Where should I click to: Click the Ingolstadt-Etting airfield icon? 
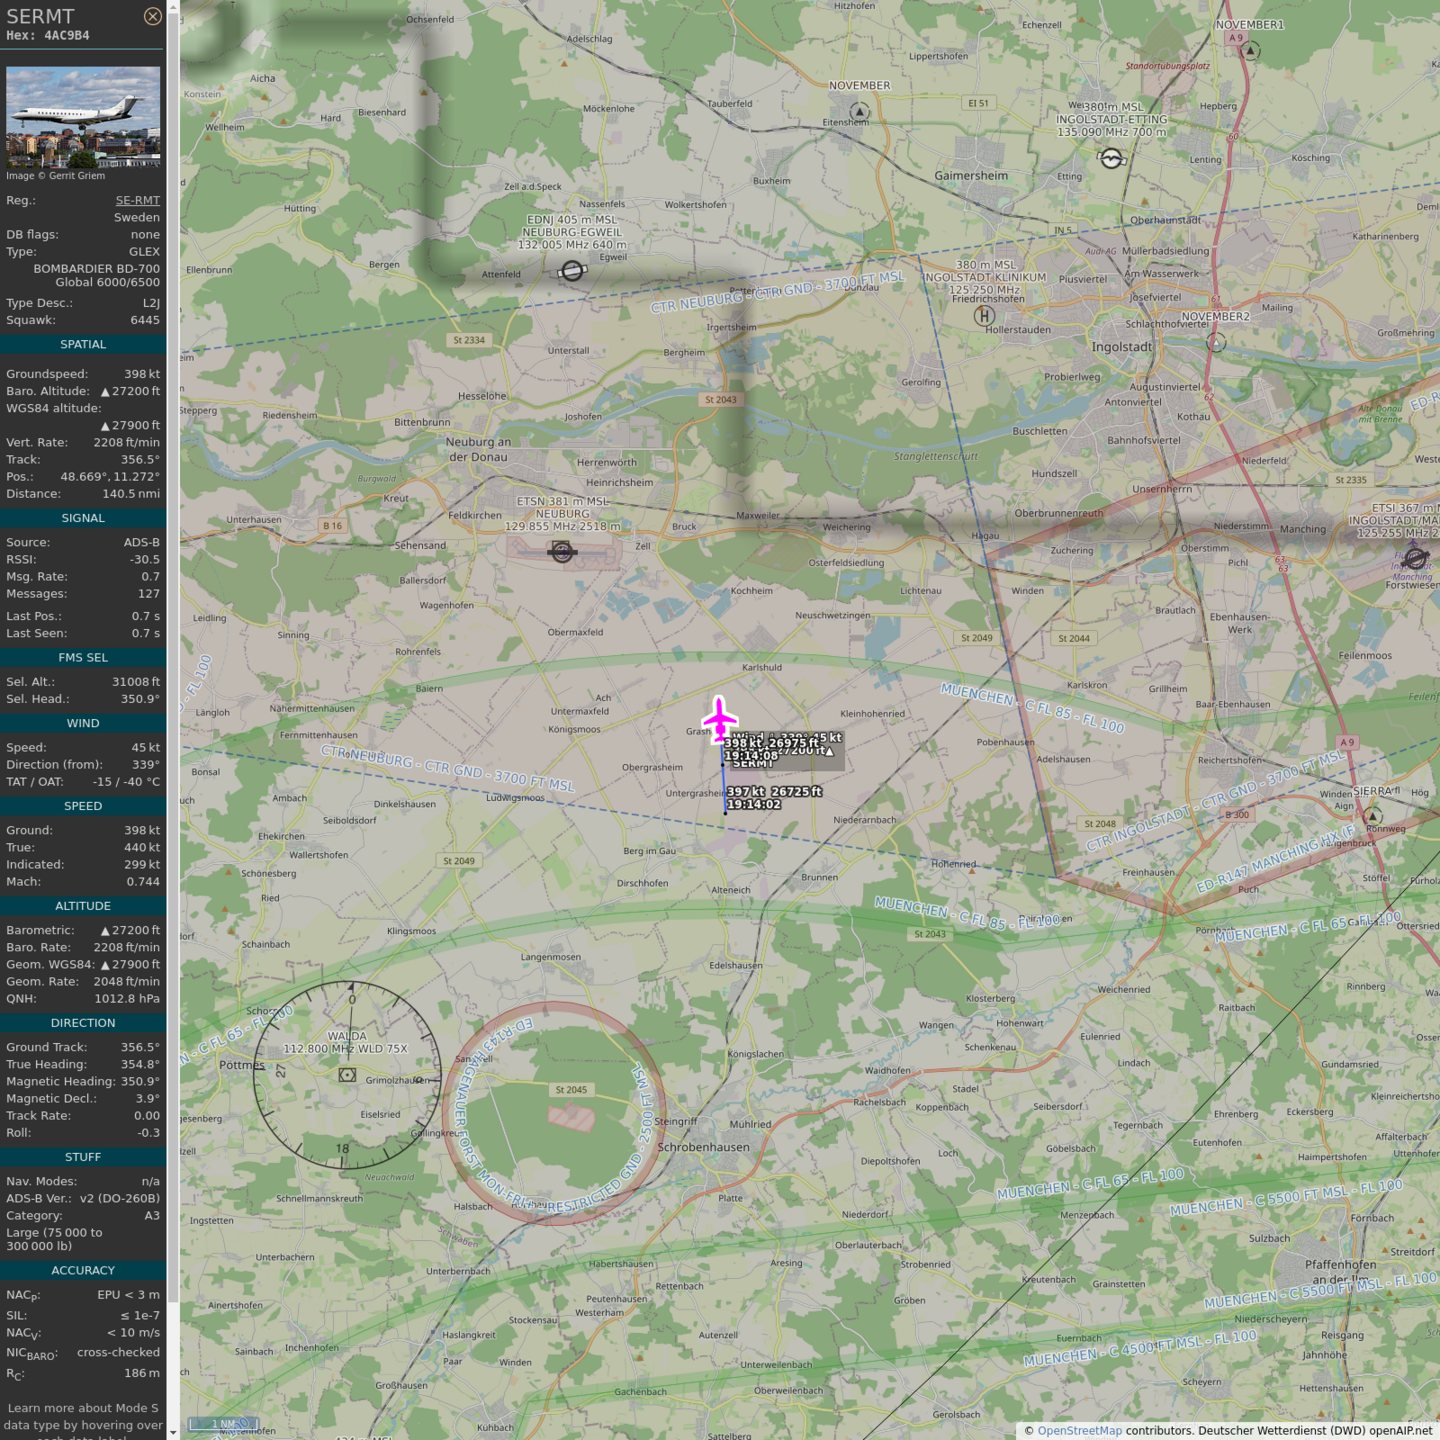[x=1111, y=158]
